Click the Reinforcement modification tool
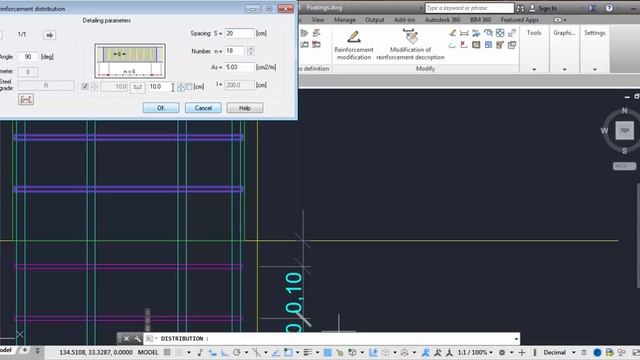 pos(353,45)
